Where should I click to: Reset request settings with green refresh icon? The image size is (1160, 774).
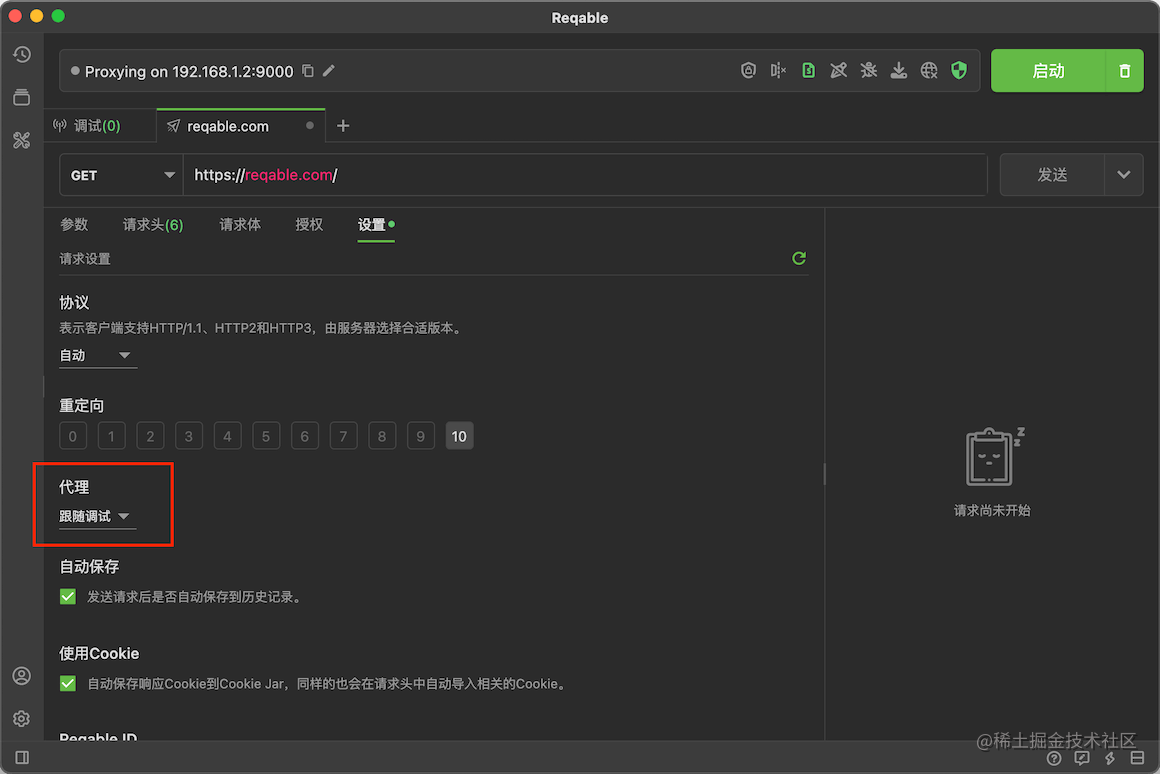coord(799,258)
